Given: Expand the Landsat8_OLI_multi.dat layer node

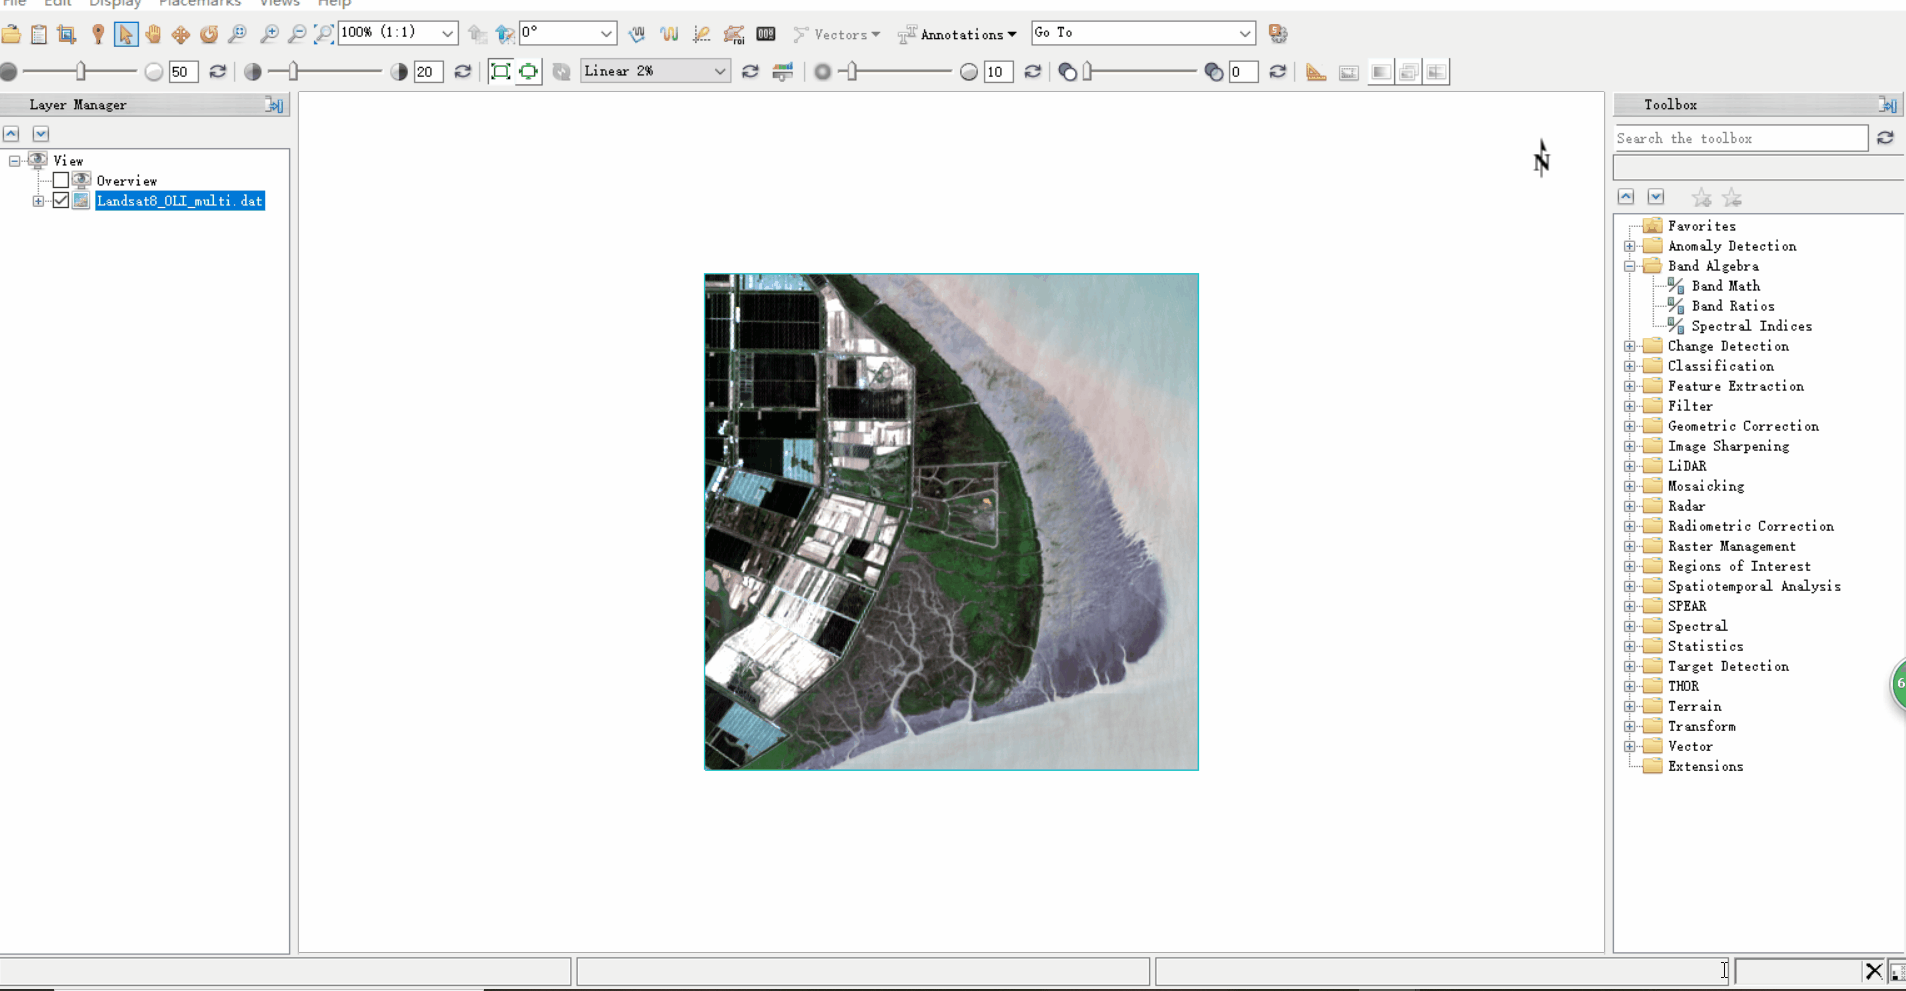Looking at the screenshot, I should click(38, 201).
